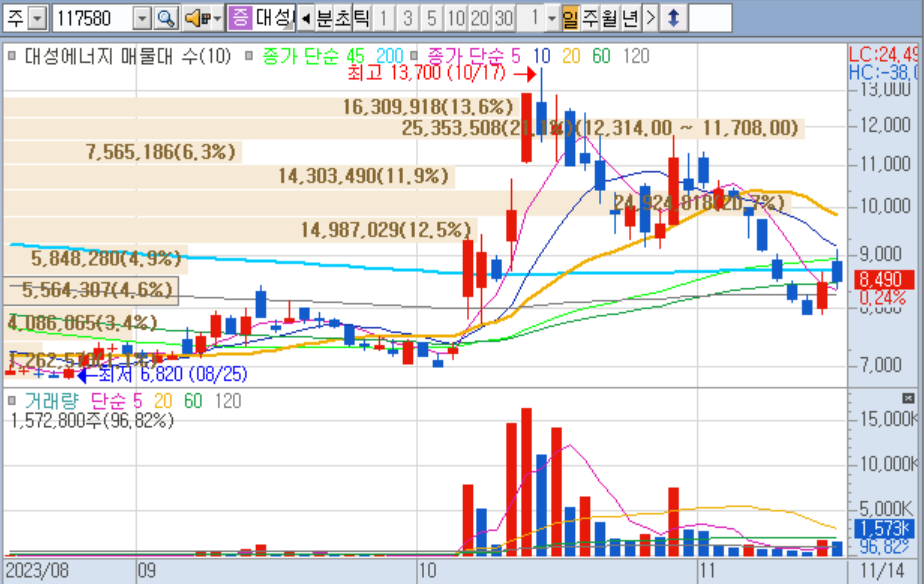The height and width of the screenshot is (584, 924).
Task: Click the purple 증 badge icon
Action: click(x=240, y=18)
